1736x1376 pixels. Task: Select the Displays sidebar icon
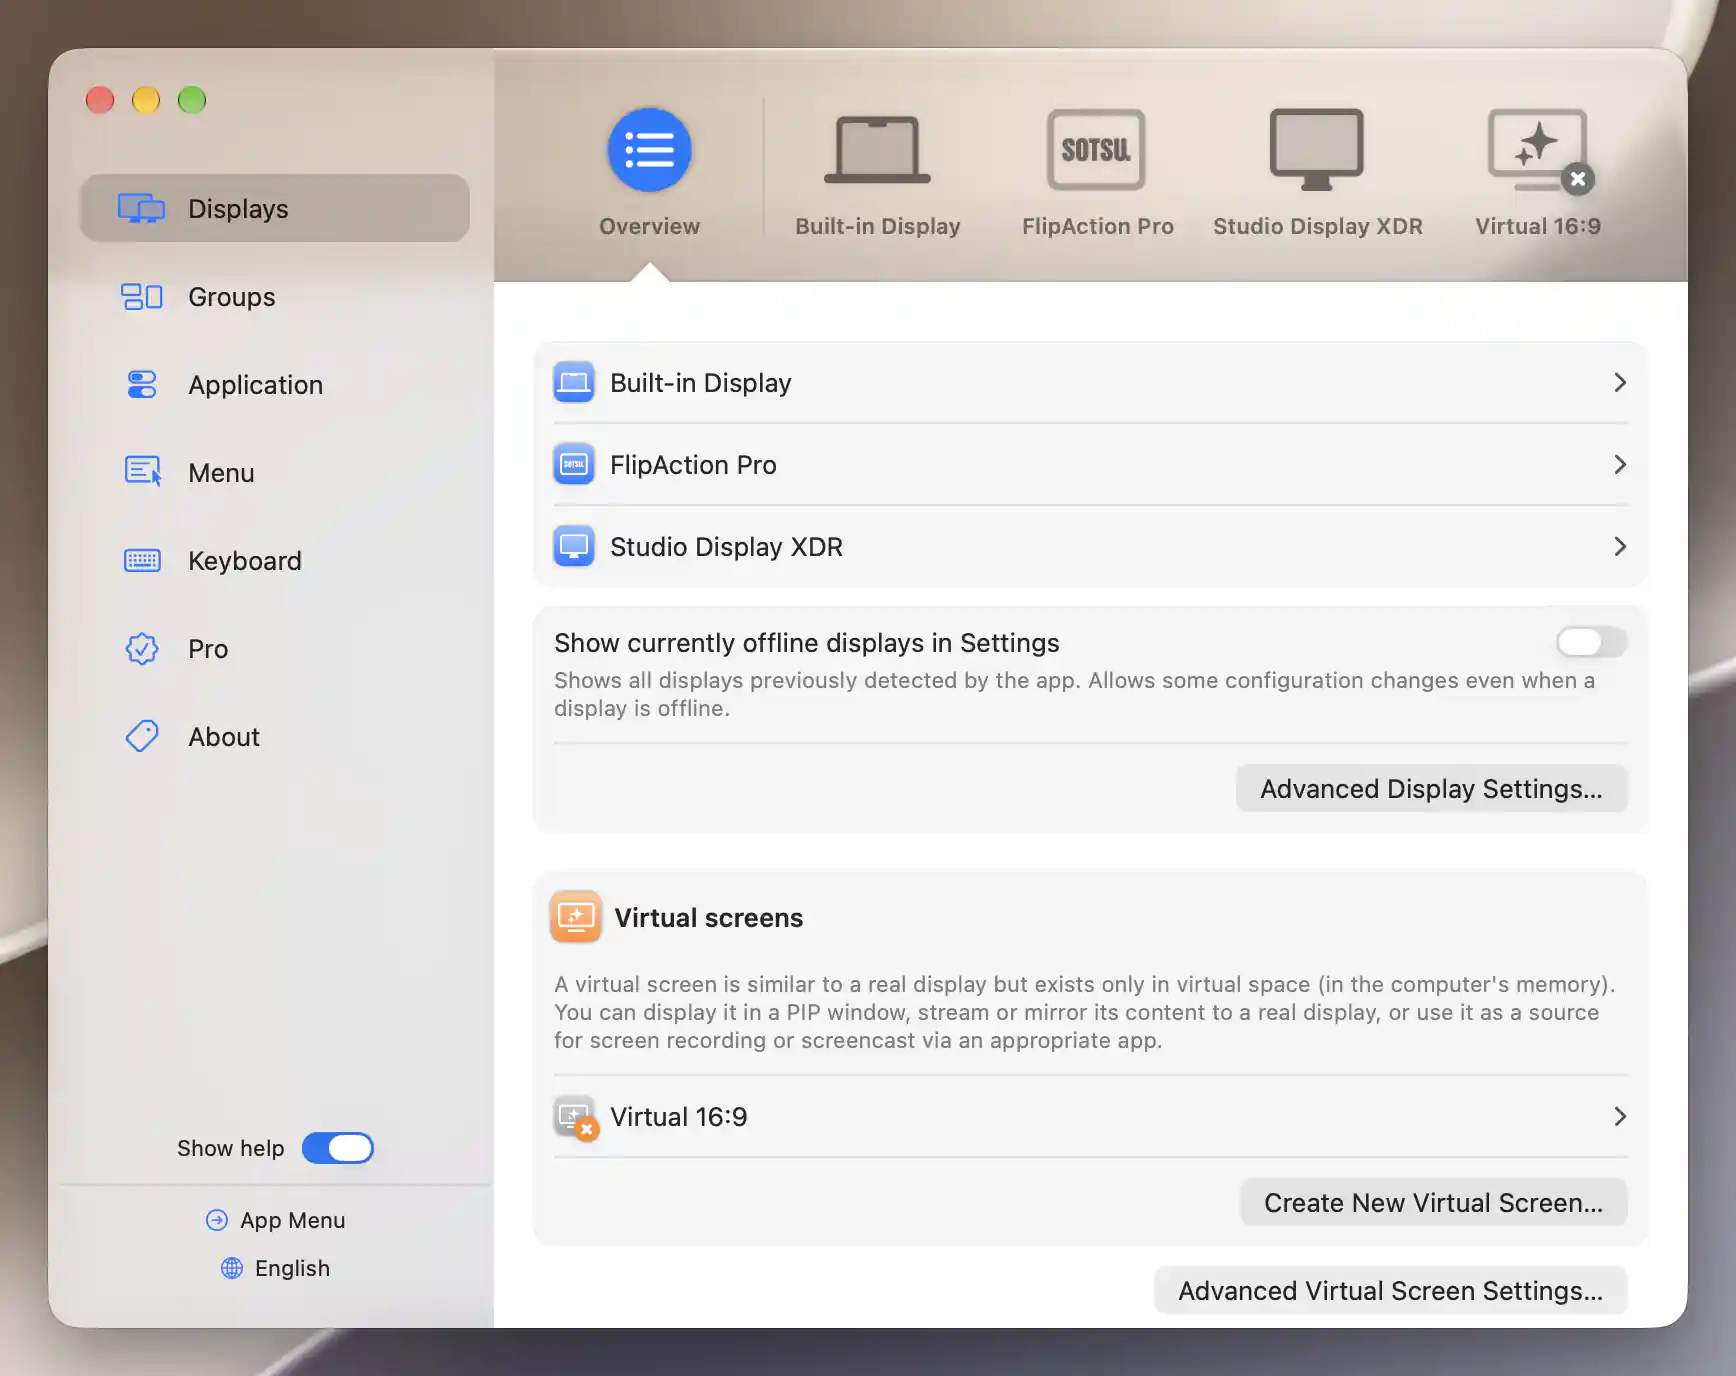pyautogui.click(x=141, y=208)
